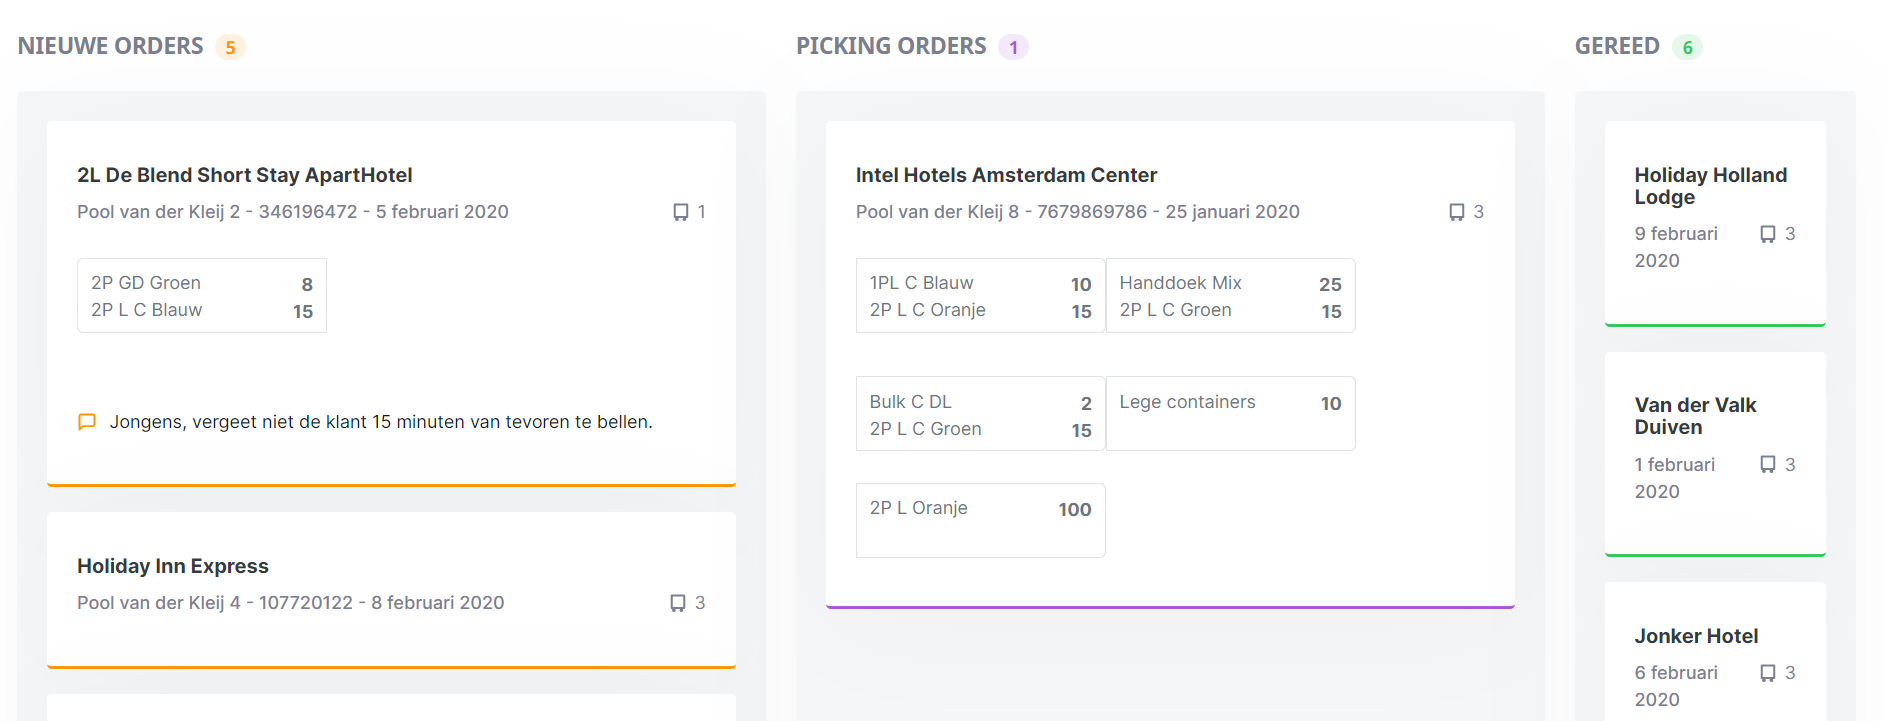Click comment icon on Van der Valk Duiven
Screen dimensions: 1885x721
(x=1768, y=465)
